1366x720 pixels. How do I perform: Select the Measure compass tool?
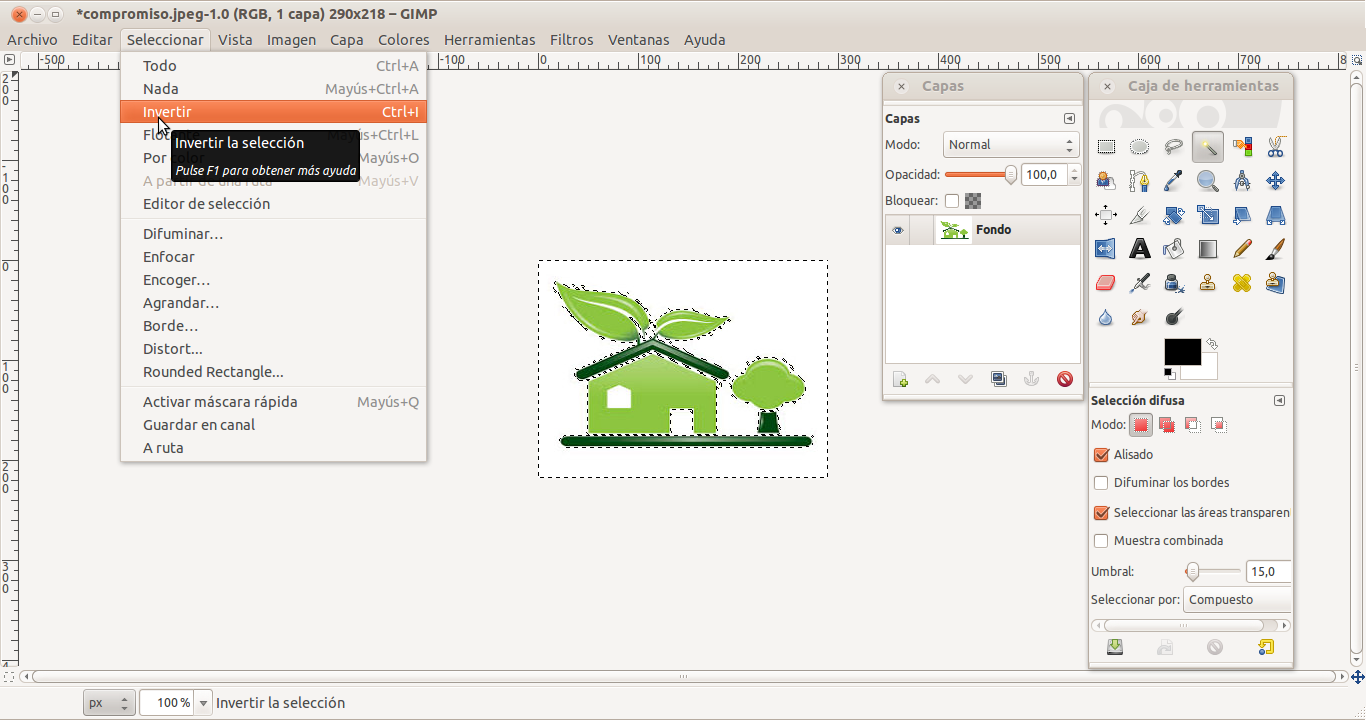click(1242, 181)
